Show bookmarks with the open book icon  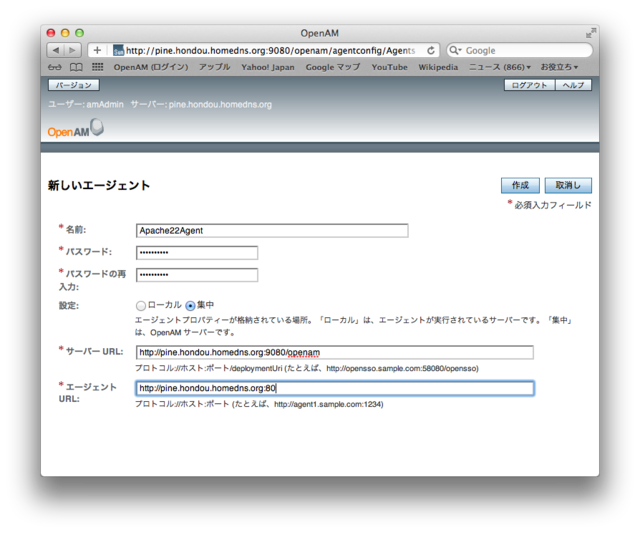(75, 67)
